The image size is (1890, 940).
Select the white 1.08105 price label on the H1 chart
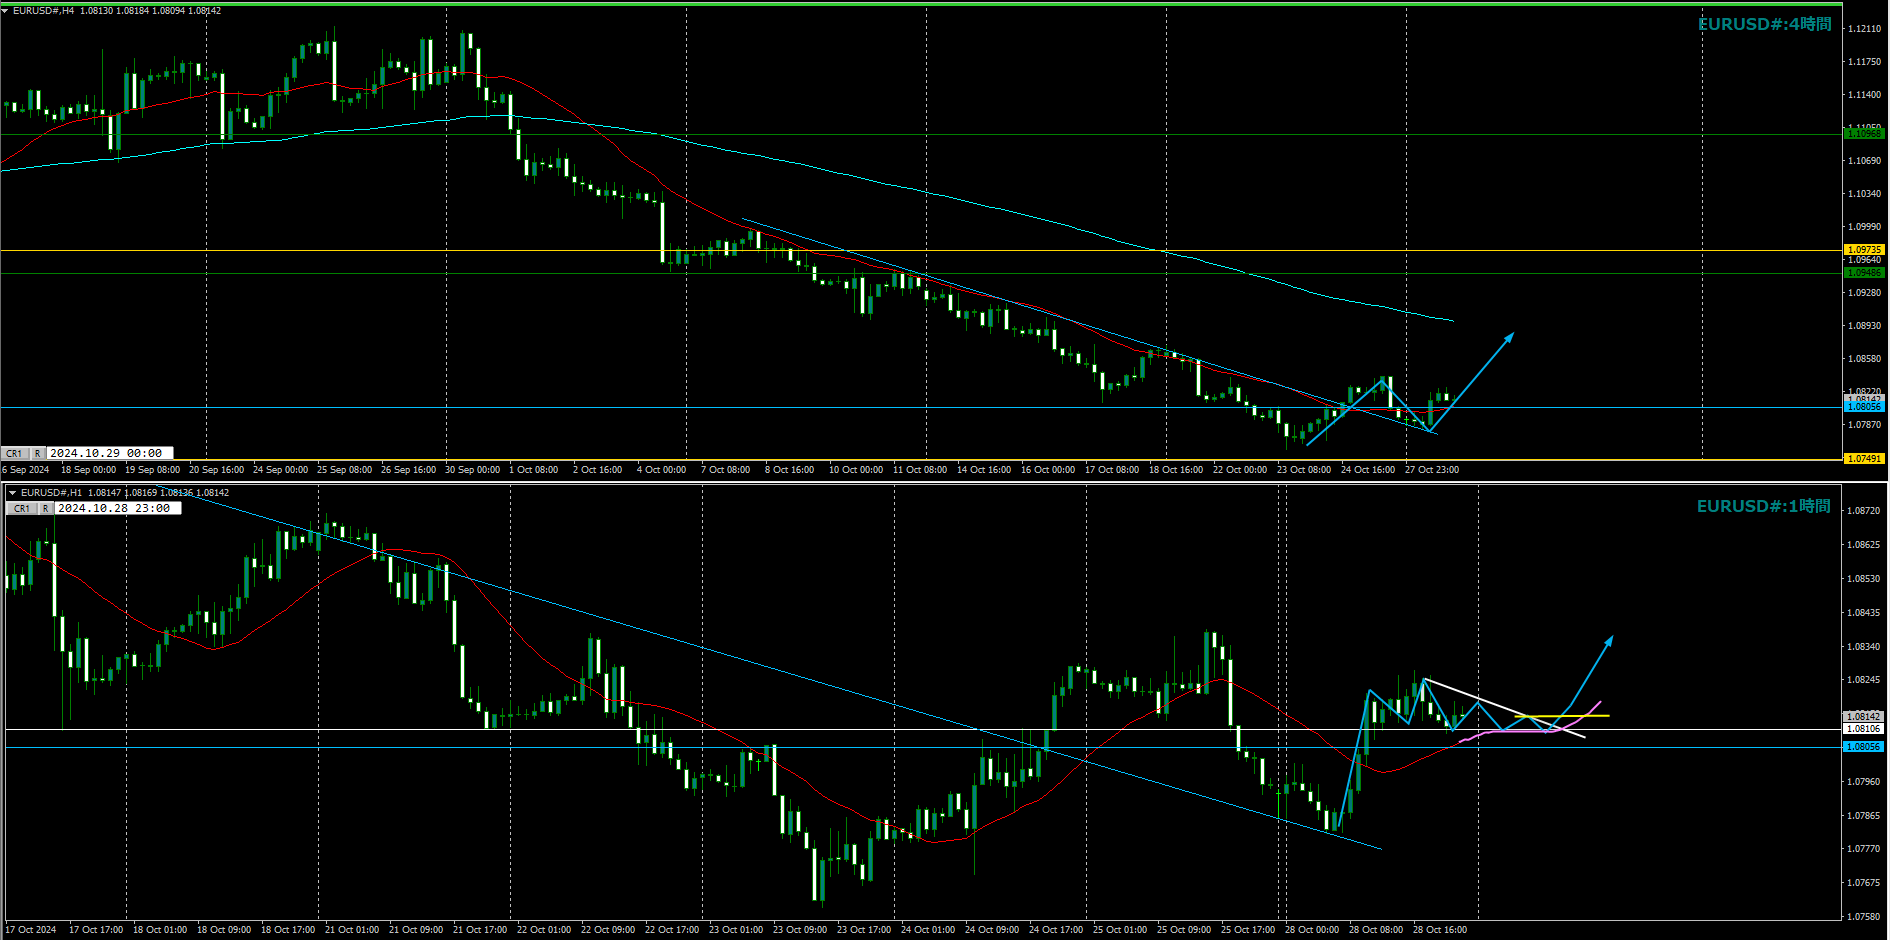tap(1864, 729)
